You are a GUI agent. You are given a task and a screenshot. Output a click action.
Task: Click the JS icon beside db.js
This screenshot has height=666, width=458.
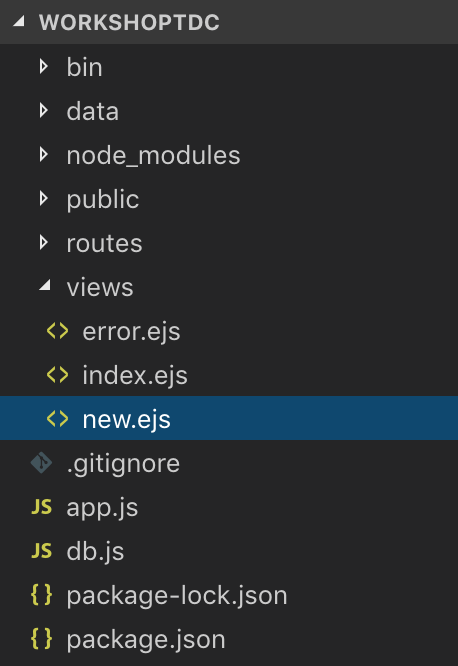[42, 551]
